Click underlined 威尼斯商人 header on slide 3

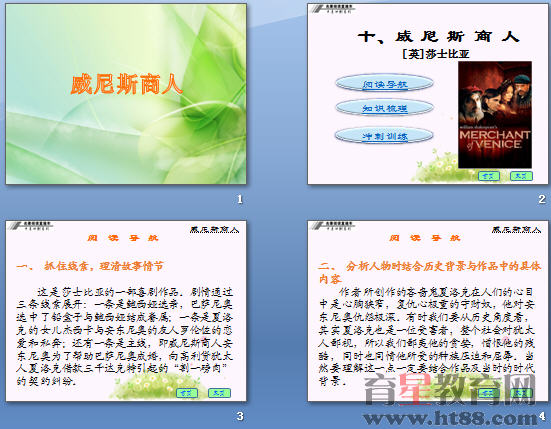214,230
